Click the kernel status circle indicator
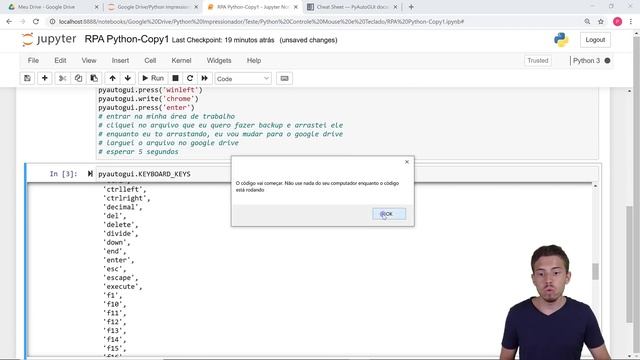 coord(607,61)
